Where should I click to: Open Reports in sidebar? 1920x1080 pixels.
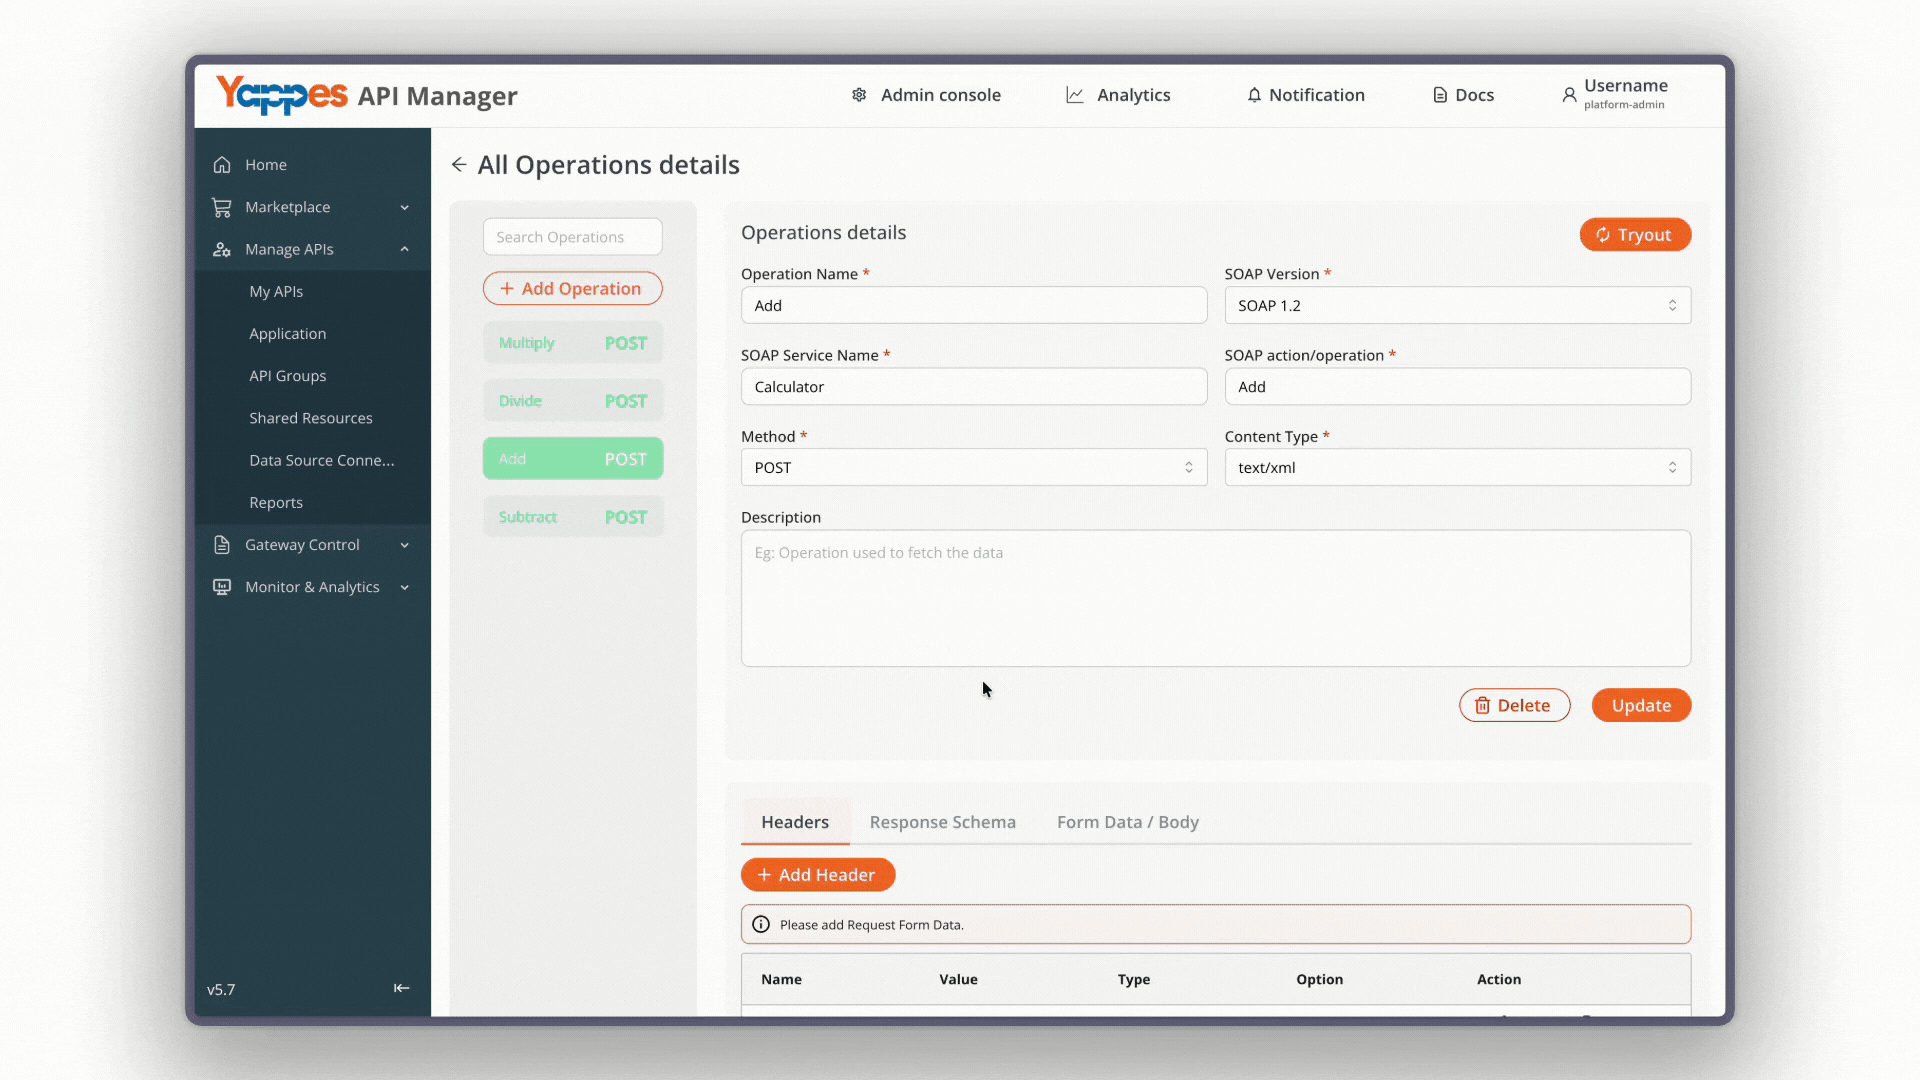tap(276, 502)
